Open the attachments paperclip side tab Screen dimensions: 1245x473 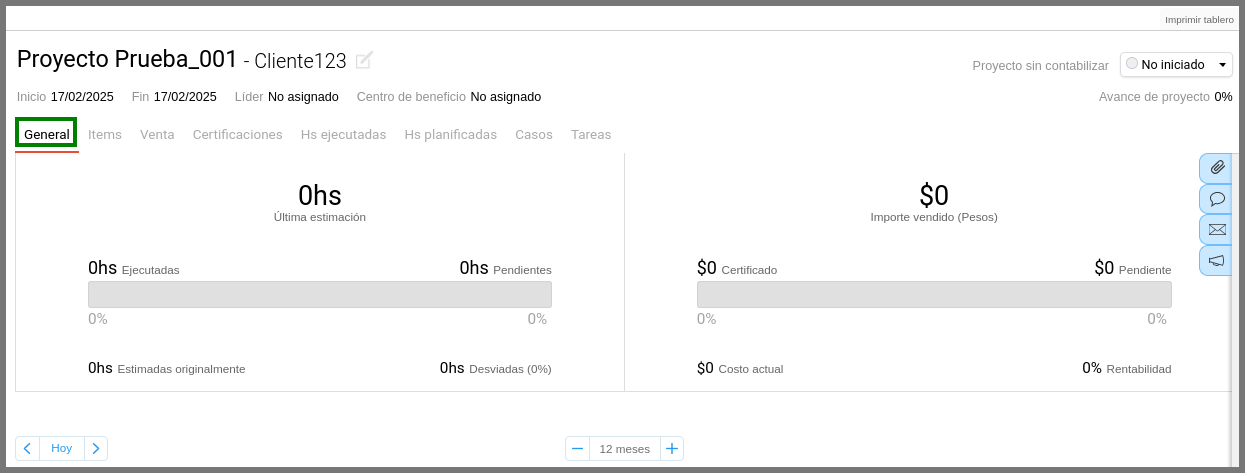point(1216,168)
